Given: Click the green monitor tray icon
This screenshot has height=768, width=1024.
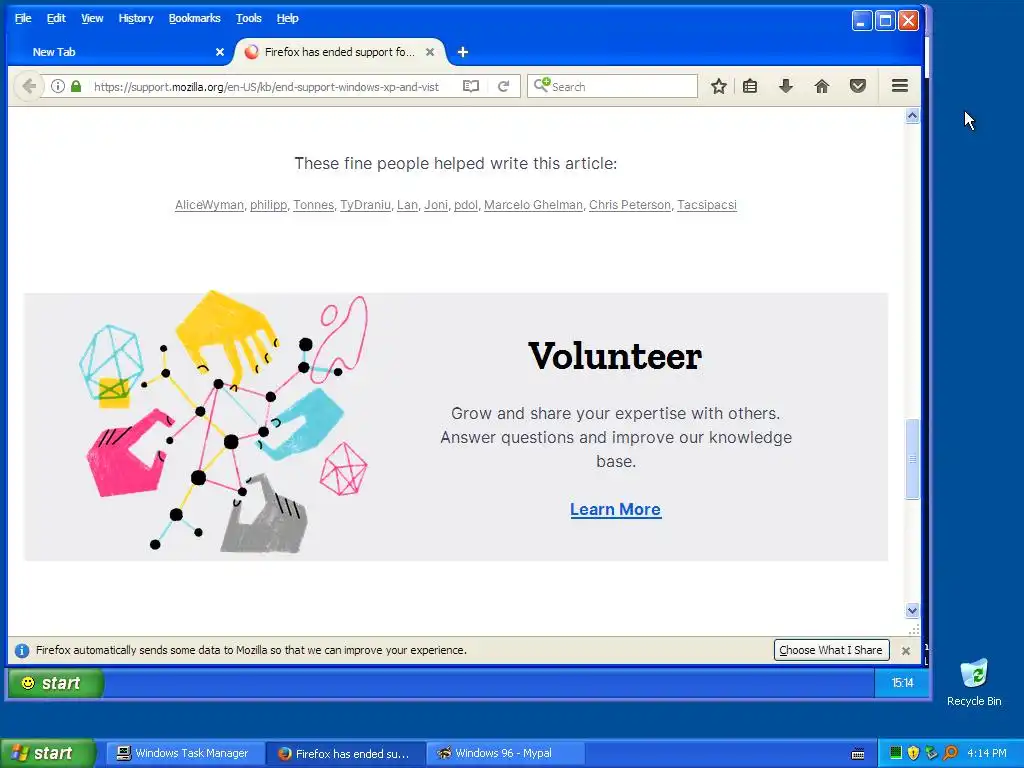Looking at the screenshot, I should 895,753.
